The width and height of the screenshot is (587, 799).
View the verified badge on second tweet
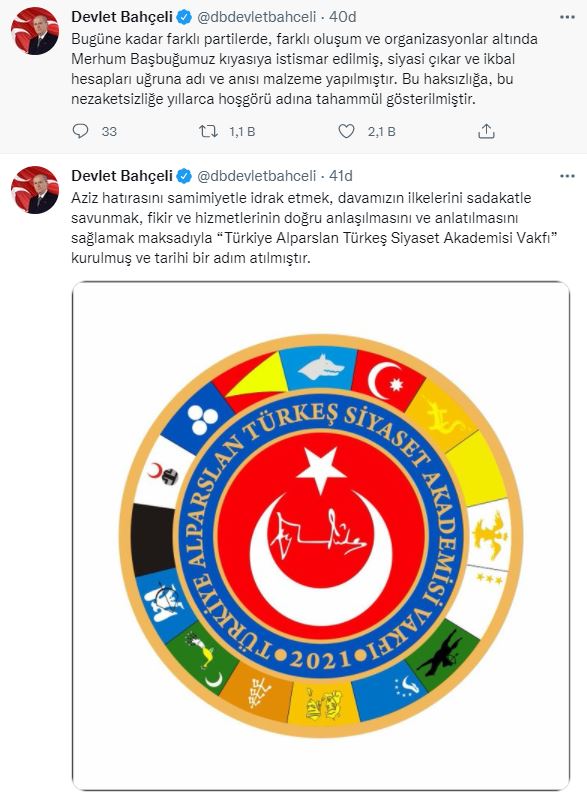[184, 176]
